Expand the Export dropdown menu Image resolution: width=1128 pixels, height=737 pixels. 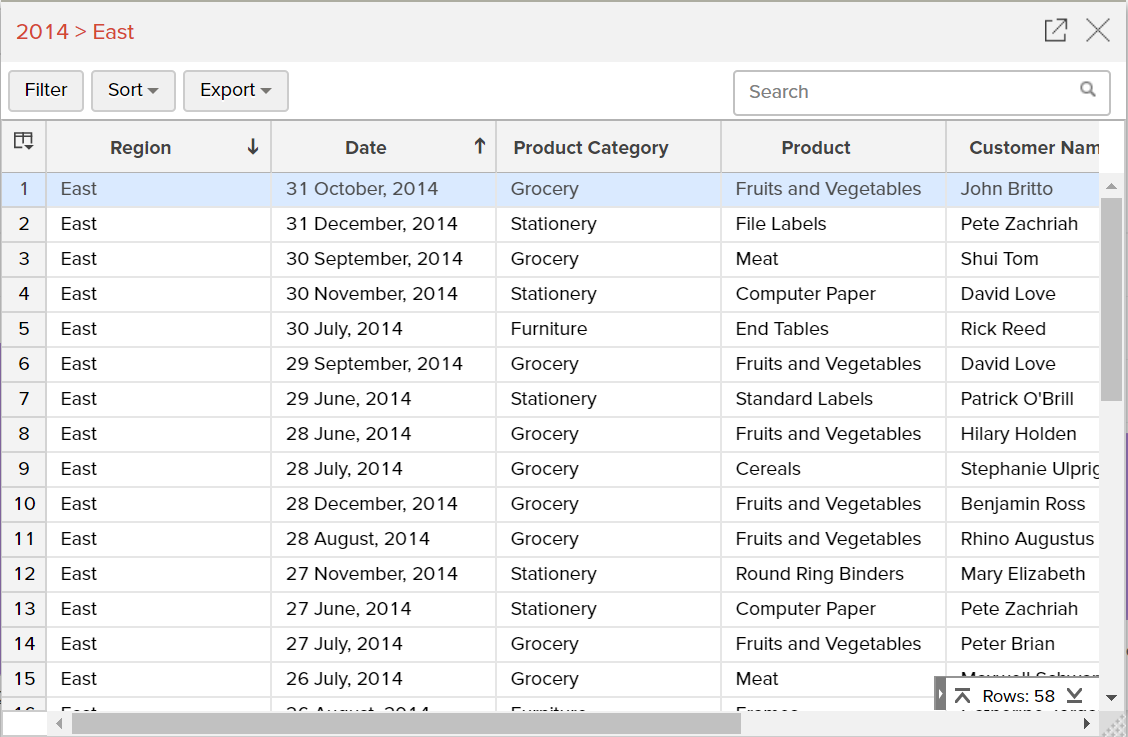click(x=236, y=90)
